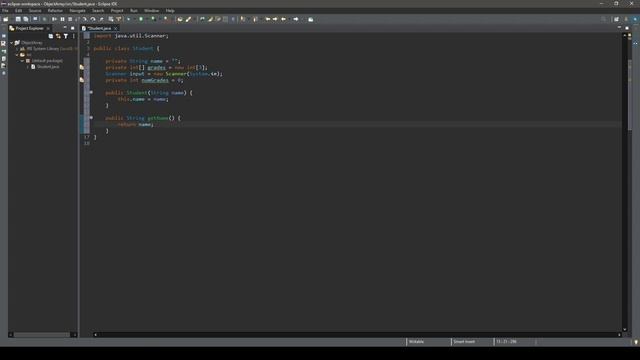The width and height of the screenshot is (640, 360).
Task: Collapse the Student constructor fold marker
Action: 91,93
